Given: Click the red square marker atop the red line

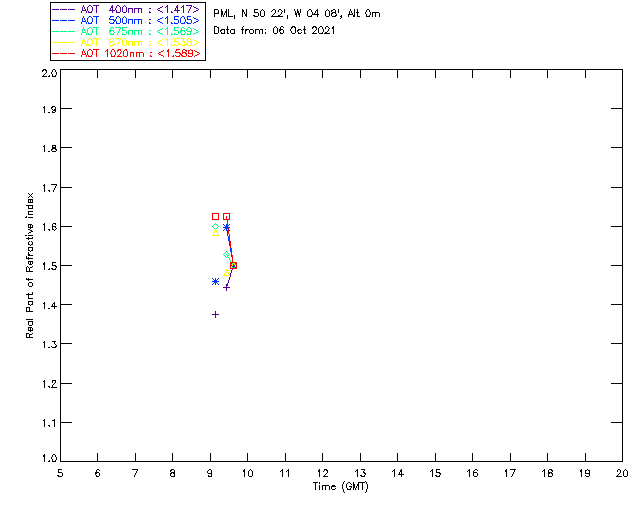Looking at the screenshot, I should tap(227, 216).
